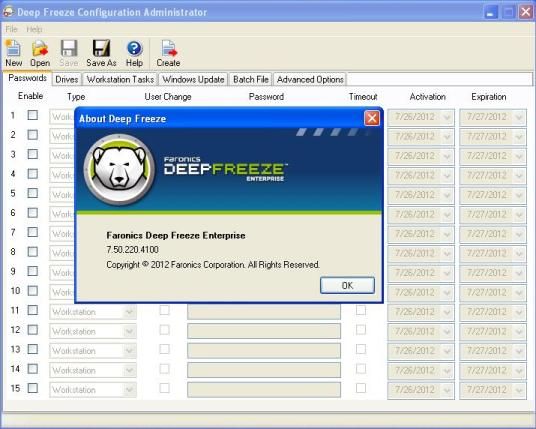Viewport: 536px width, 429px height.
Task: Open Activation date dropdown on row 6
Action: point(447,215)
